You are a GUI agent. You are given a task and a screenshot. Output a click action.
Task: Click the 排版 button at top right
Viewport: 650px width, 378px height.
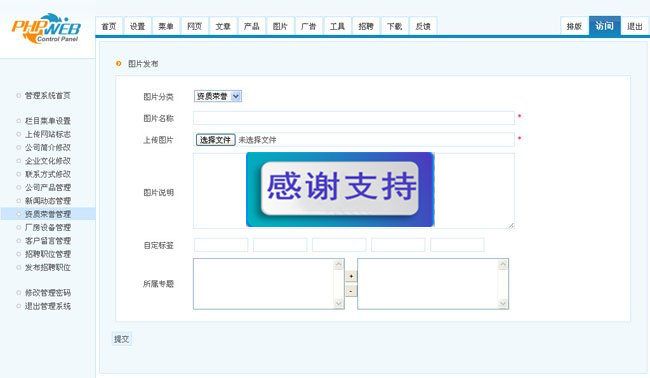click(574, 26)
